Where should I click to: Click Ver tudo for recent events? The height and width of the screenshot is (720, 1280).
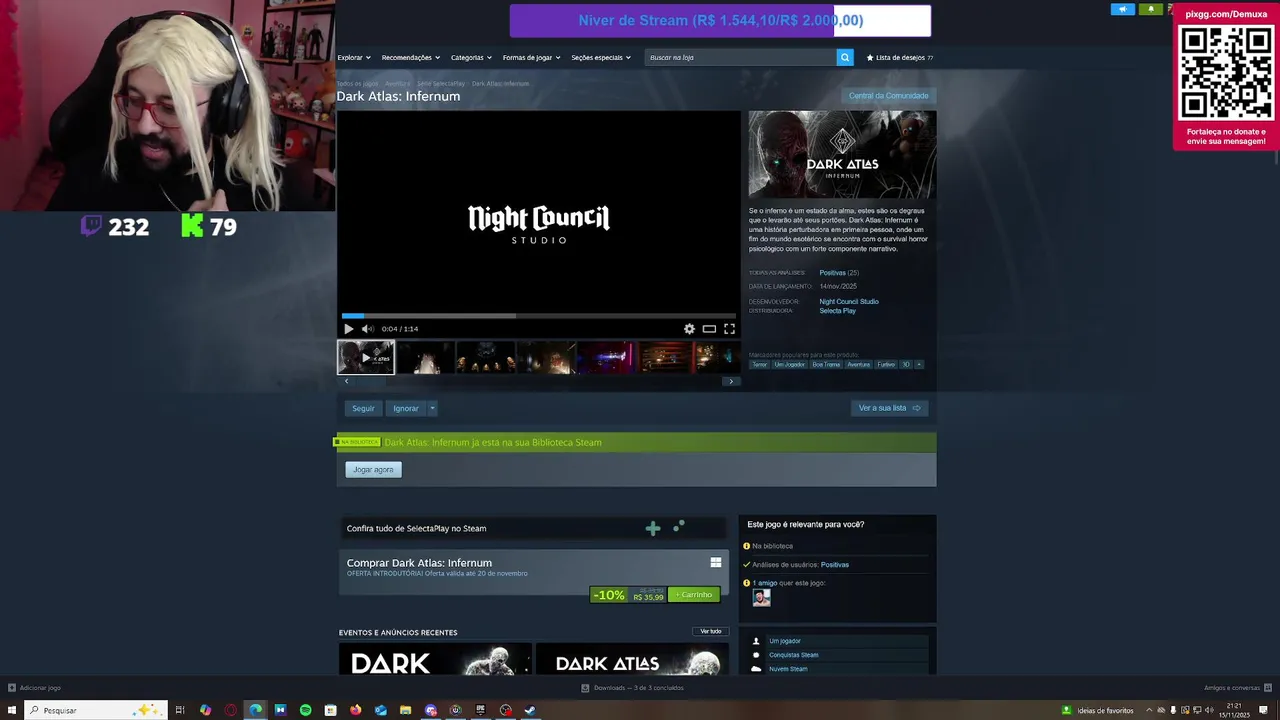[x=711, y=632]
